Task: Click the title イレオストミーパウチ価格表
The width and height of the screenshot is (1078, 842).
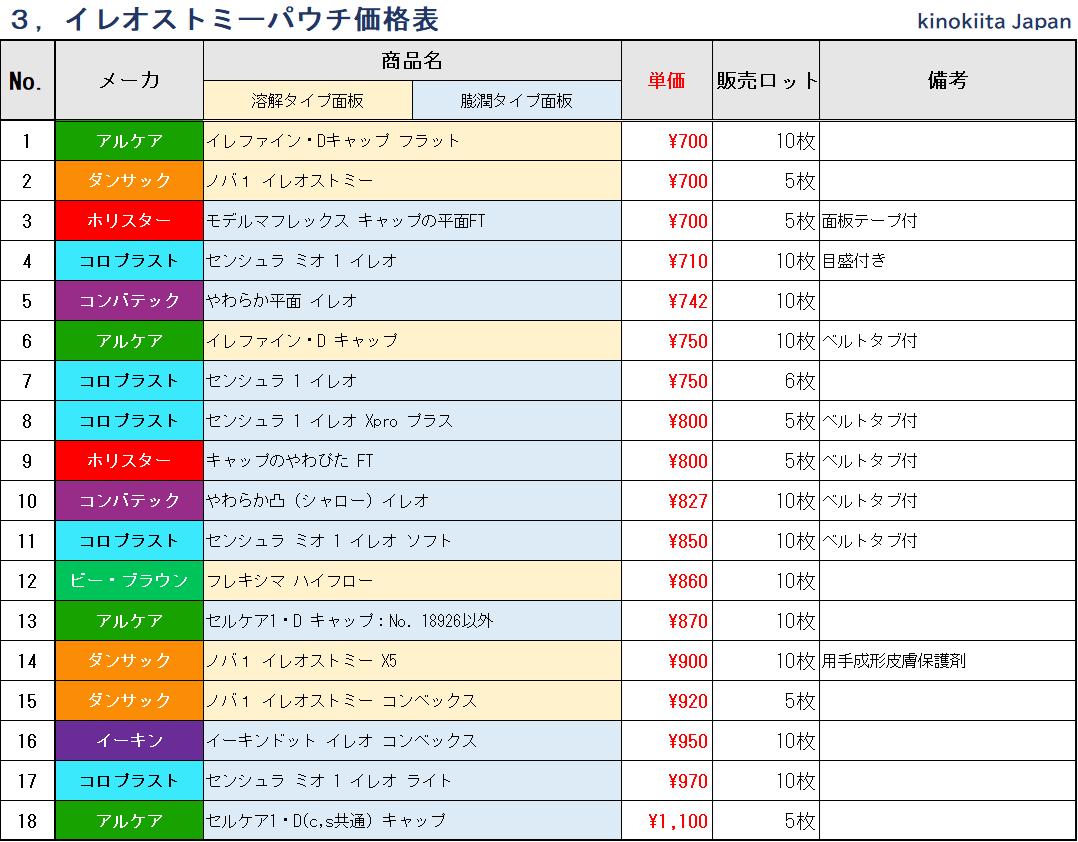Action: tap(252, 19)
